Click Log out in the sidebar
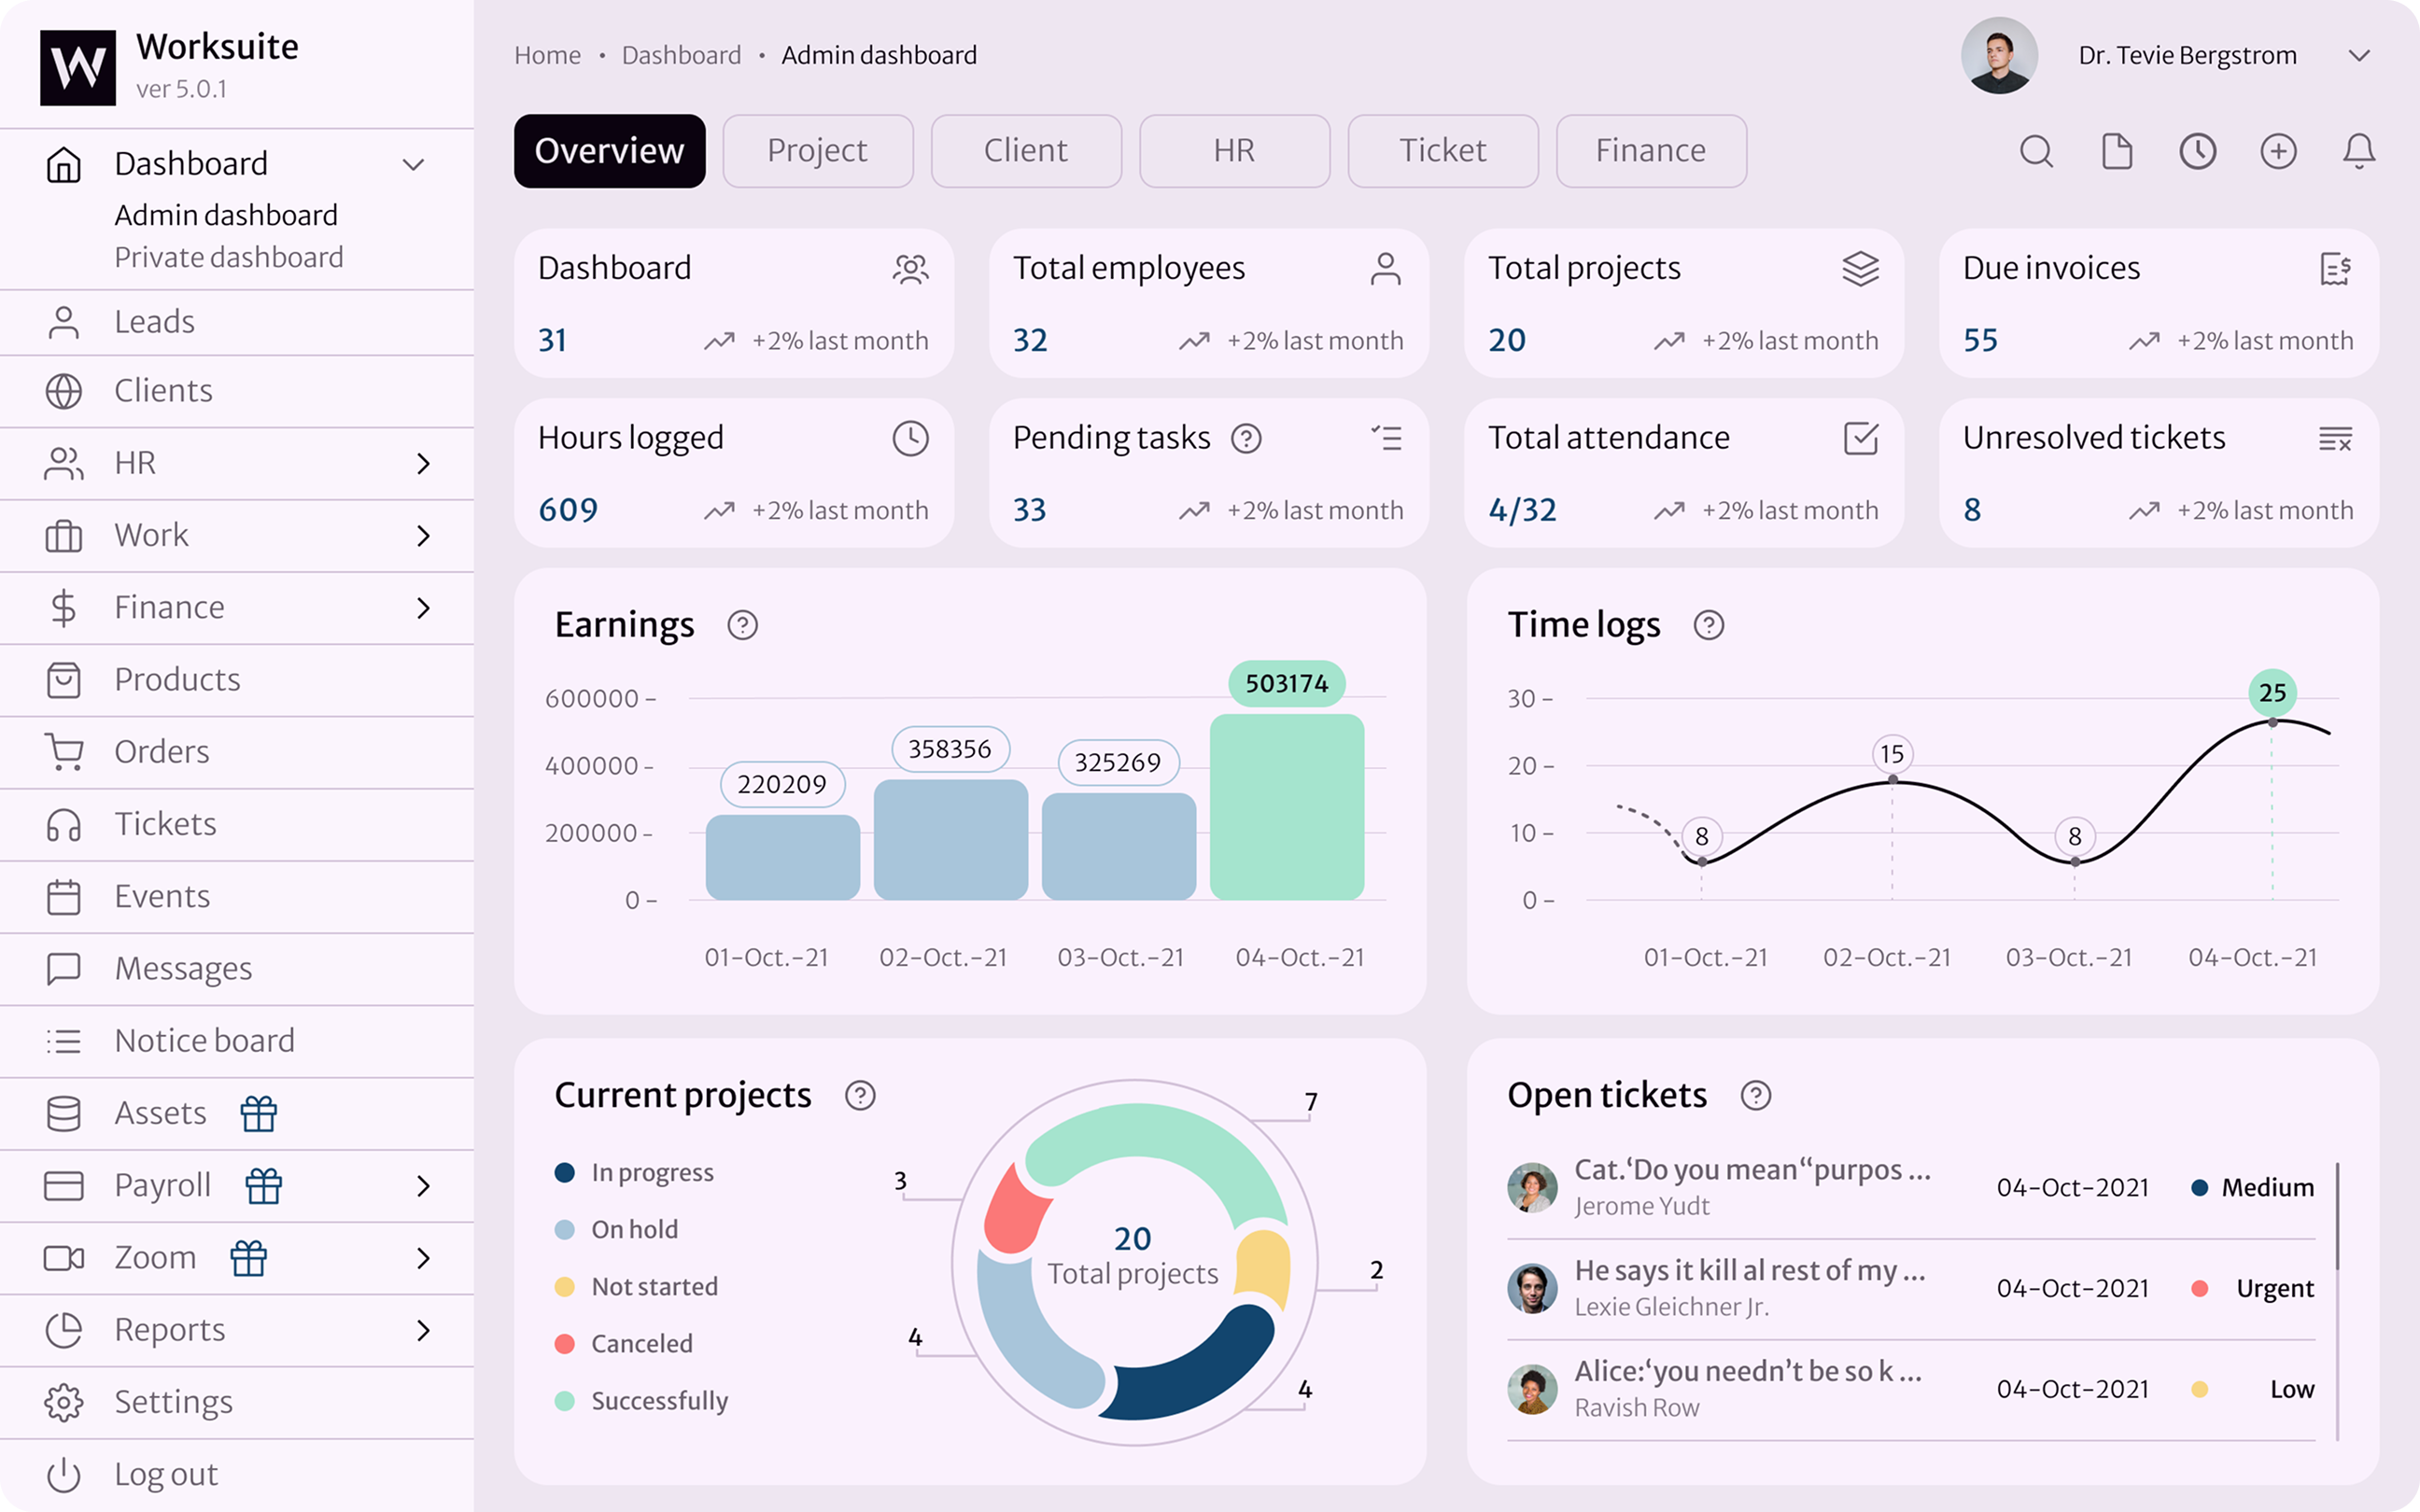 click(165, 1474)
